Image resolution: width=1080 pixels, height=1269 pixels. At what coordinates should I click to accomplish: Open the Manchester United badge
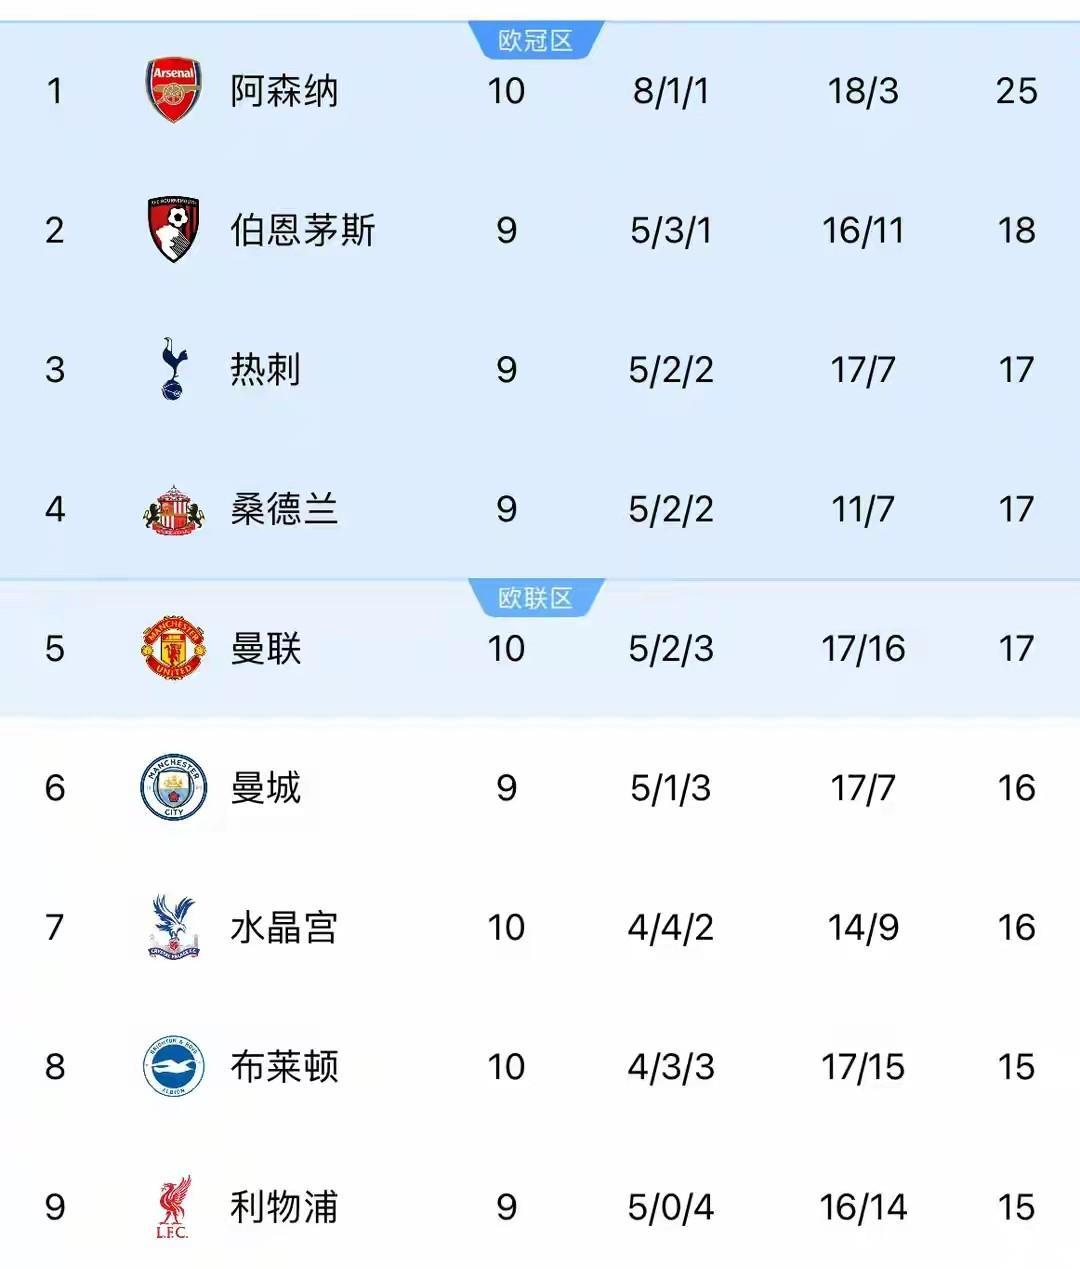[174, 648]
